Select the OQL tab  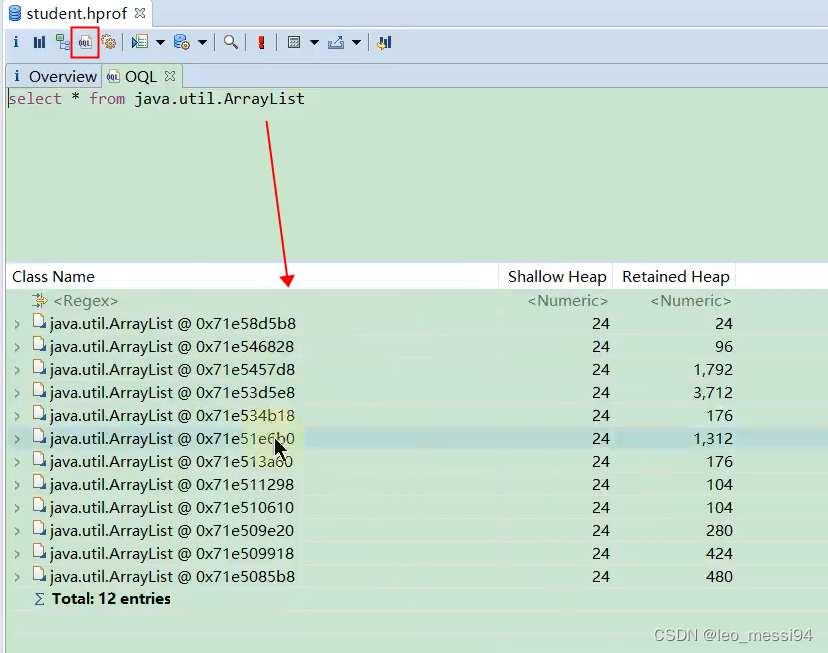point(140,77)
